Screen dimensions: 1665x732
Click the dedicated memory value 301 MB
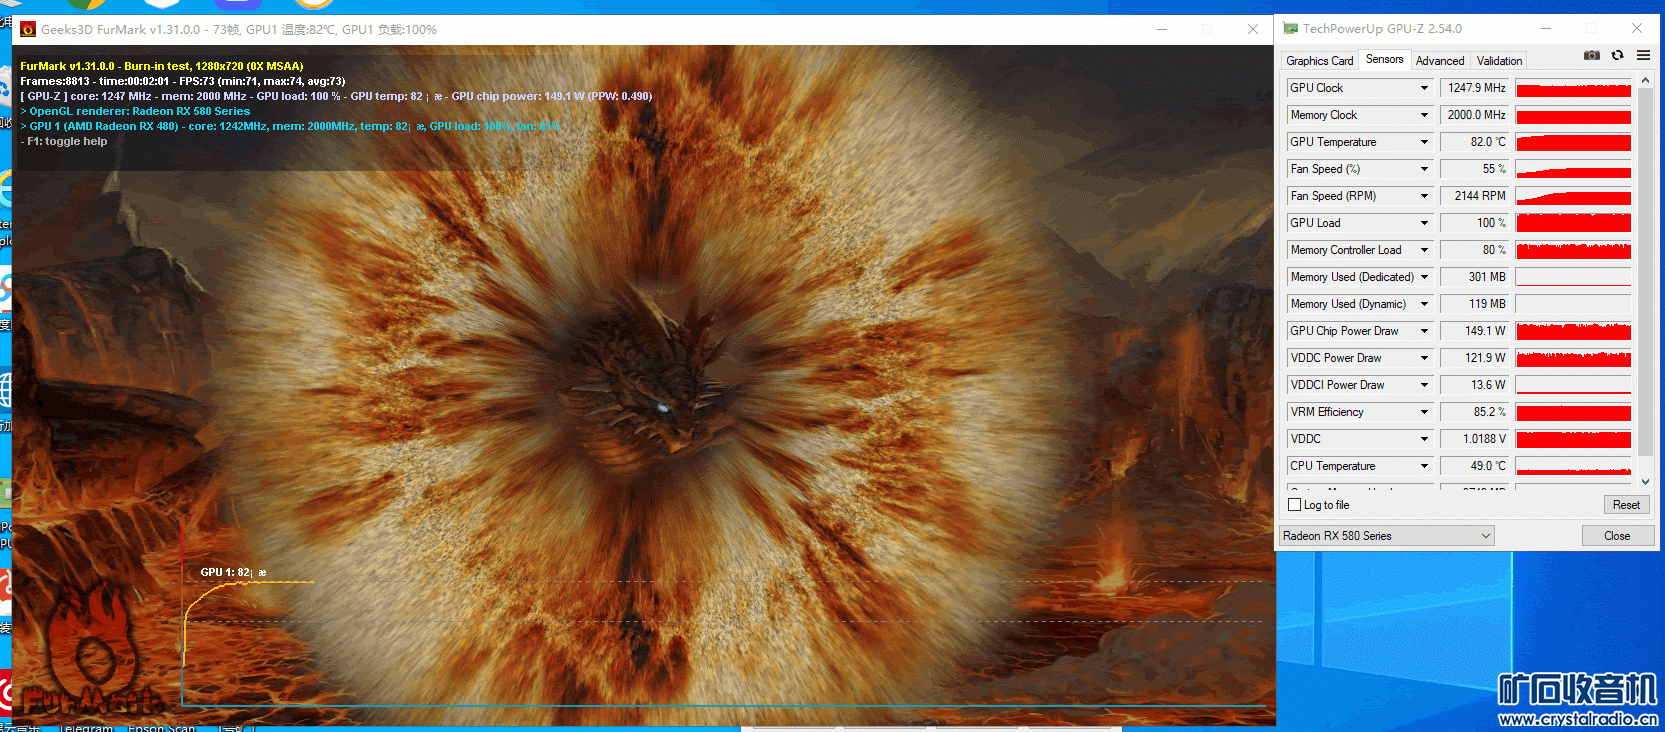tap(1475, 277)
